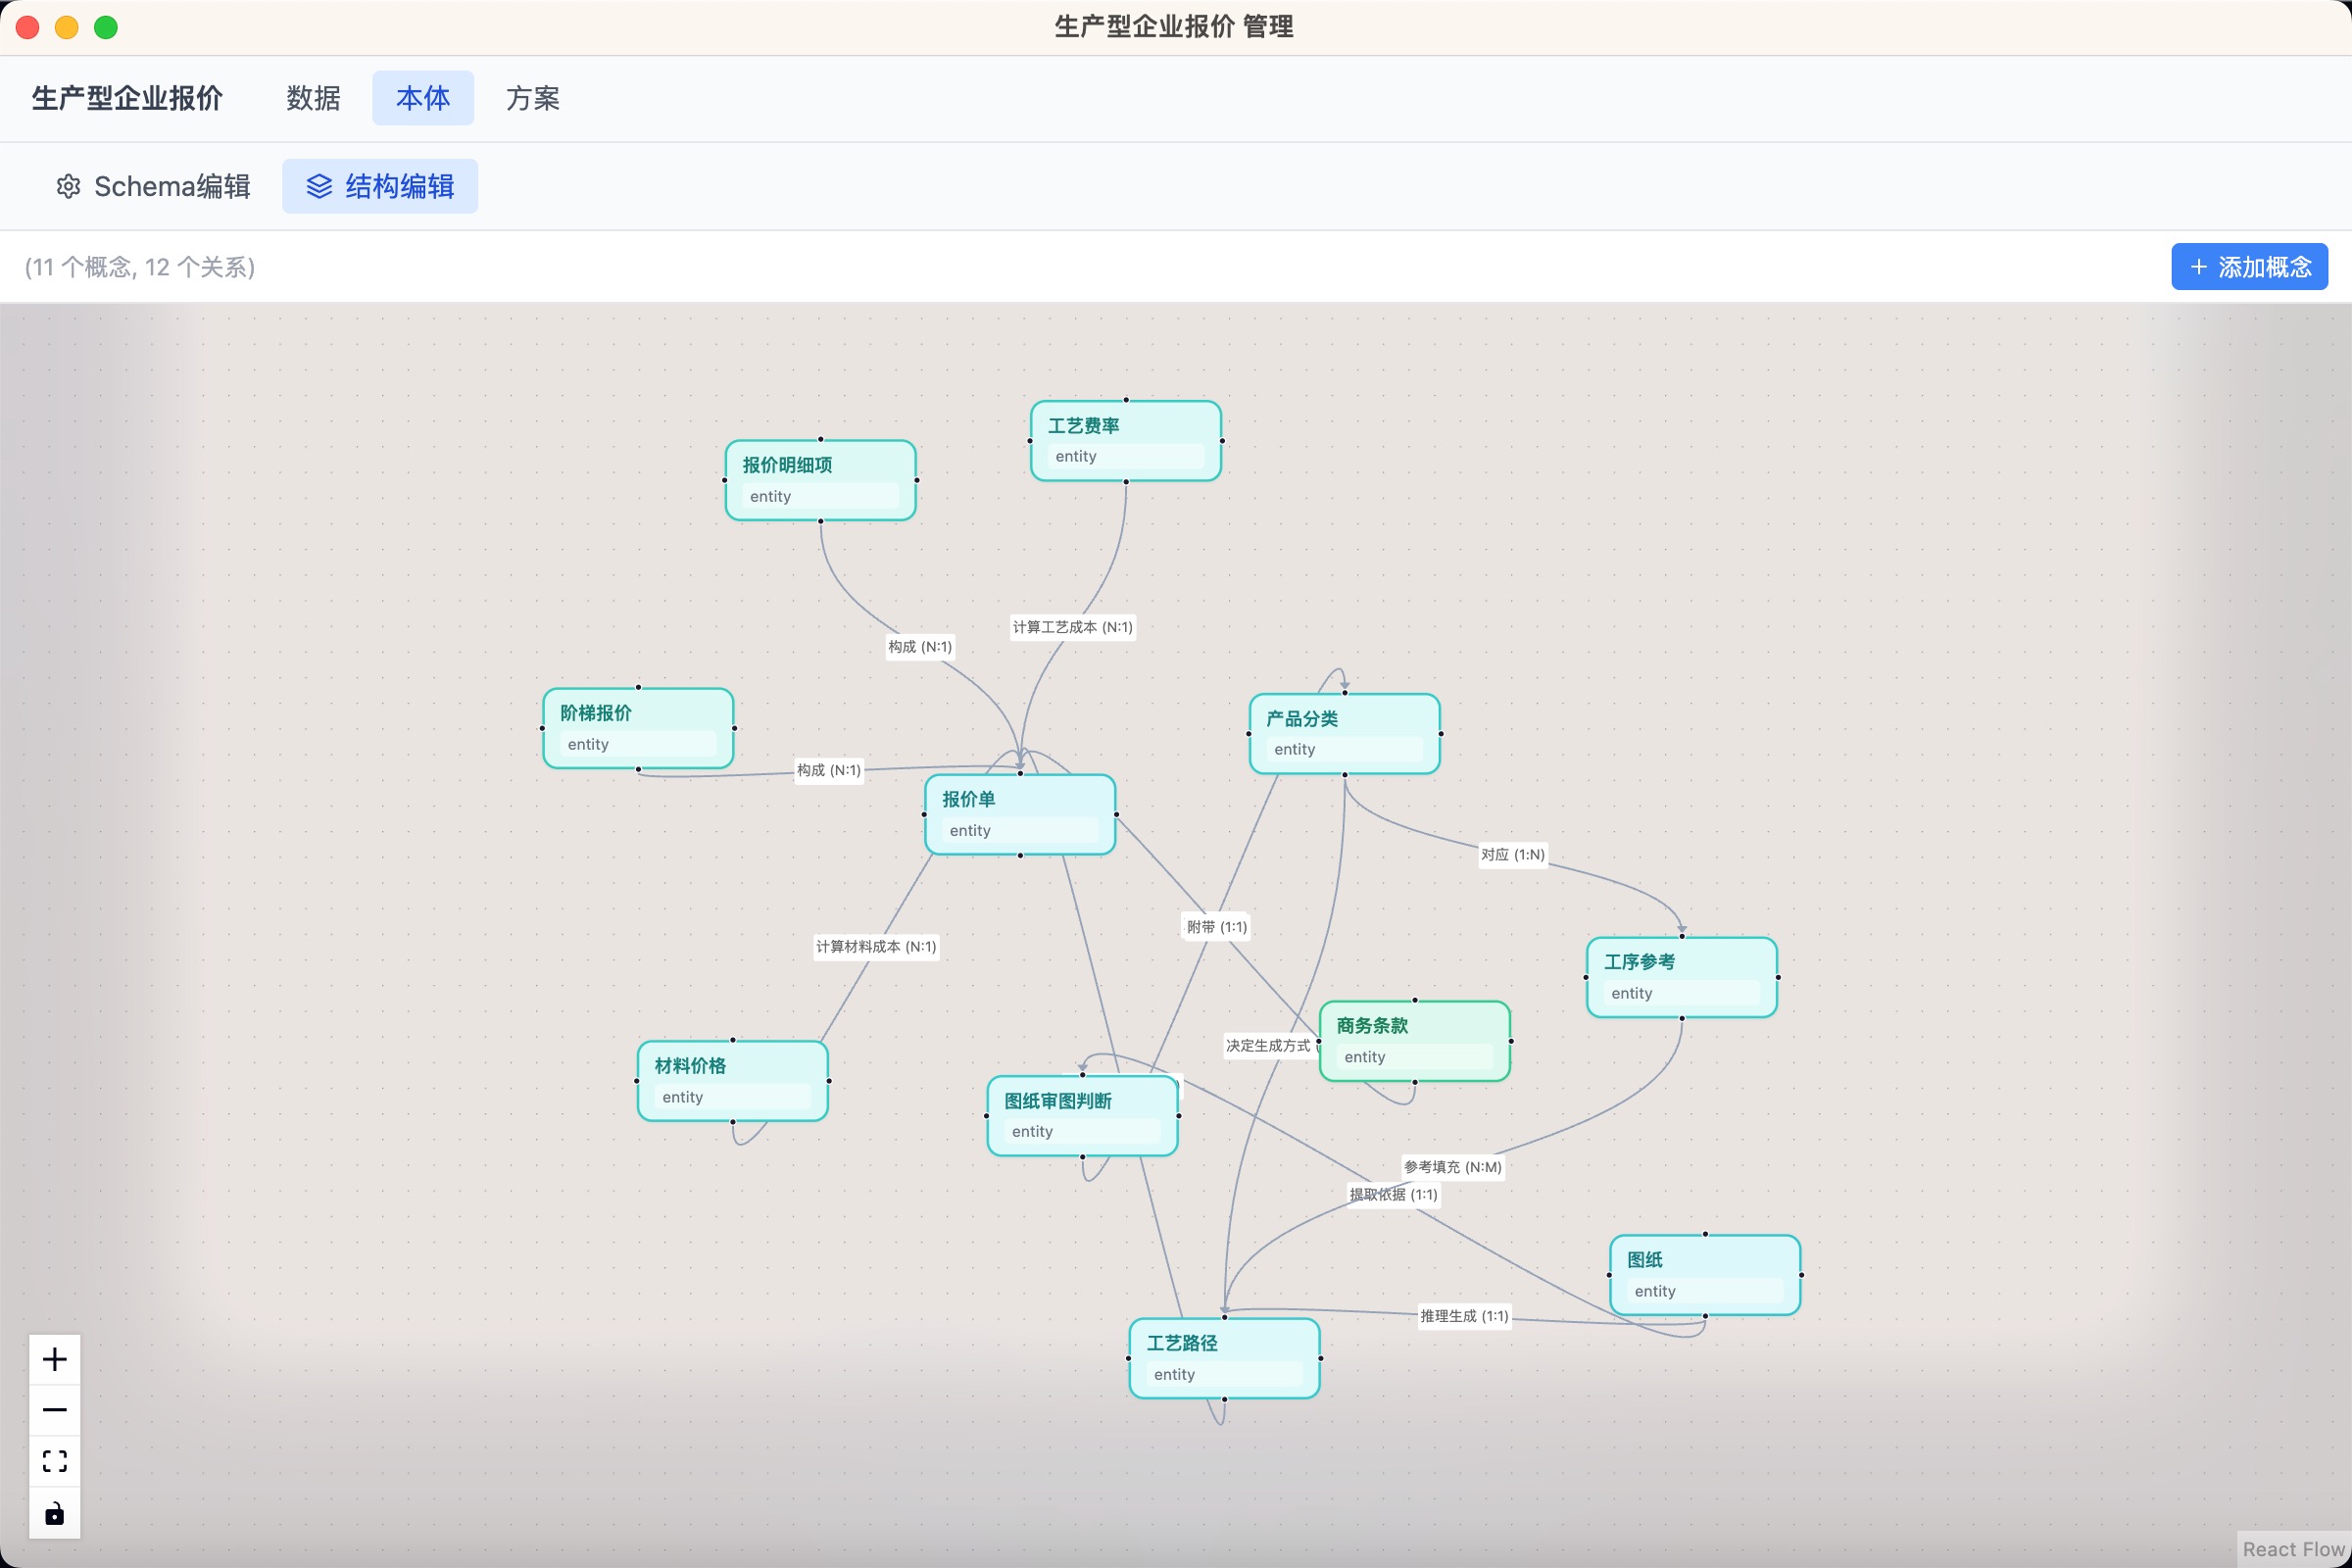Click the 提取依据 (1:1) edge label
Image resolution: width=2352 pixels, height=1568 pixels.
1393,1194
